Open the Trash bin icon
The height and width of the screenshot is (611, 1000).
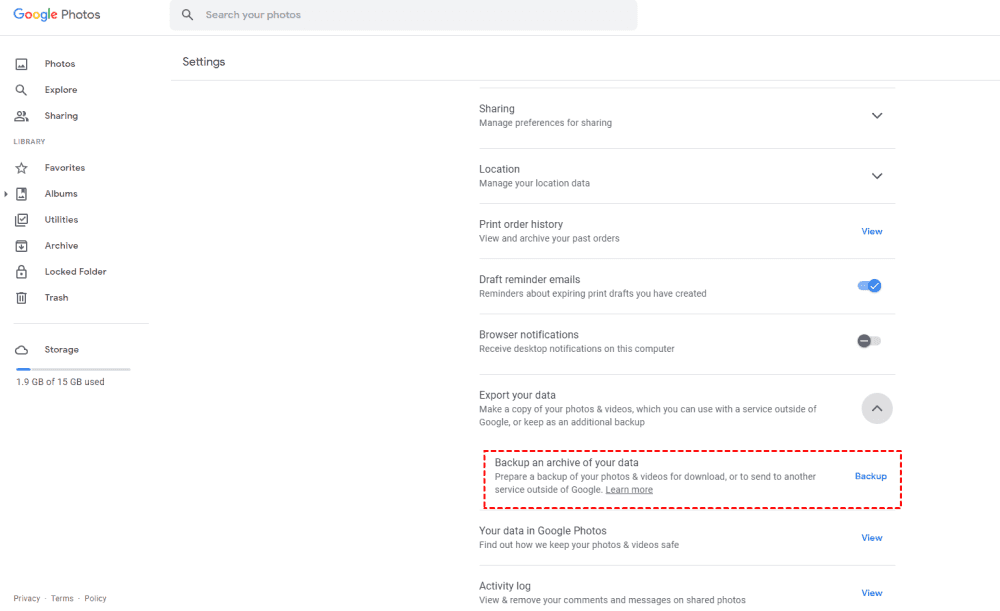21,298
